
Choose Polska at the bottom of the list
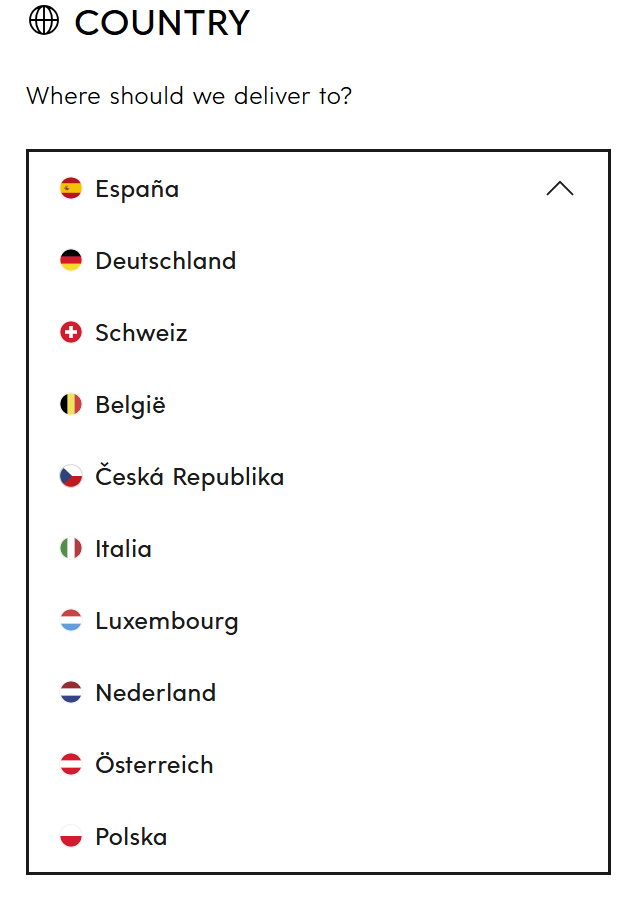pyautogui.click(x=131, y=836)
